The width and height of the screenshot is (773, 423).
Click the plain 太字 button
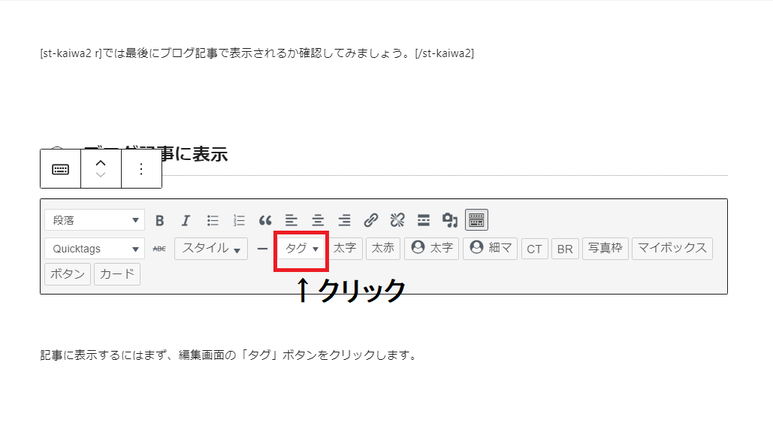click(345, 248)
